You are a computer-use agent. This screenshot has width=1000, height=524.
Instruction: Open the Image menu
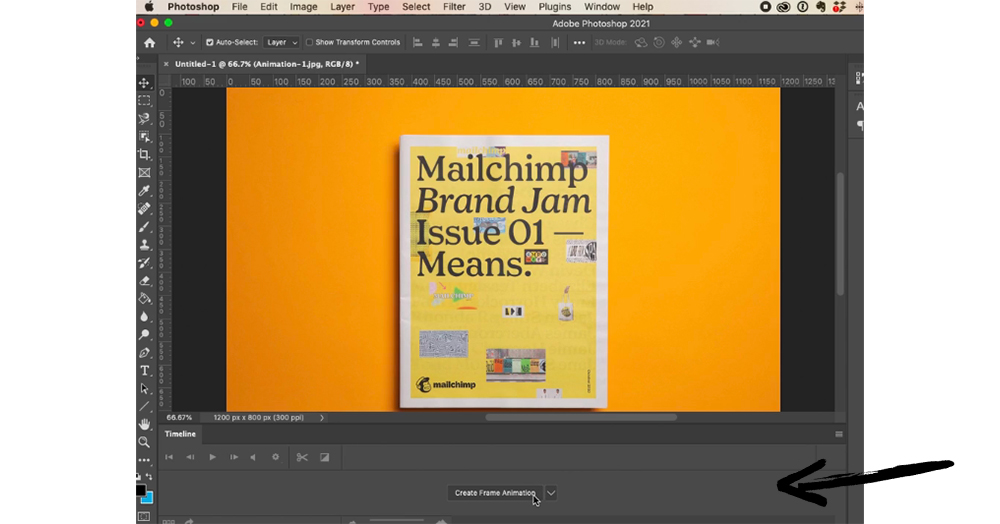point(304,6)
